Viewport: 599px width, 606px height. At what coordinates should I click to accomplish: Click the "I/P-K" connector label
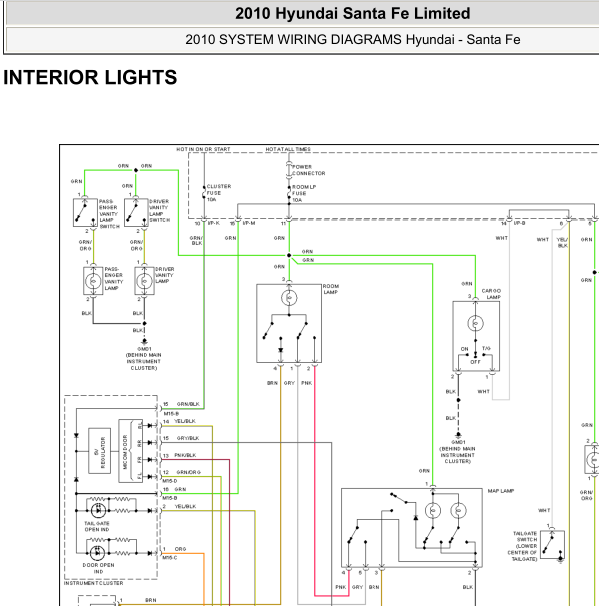click(x=214, y=223)
